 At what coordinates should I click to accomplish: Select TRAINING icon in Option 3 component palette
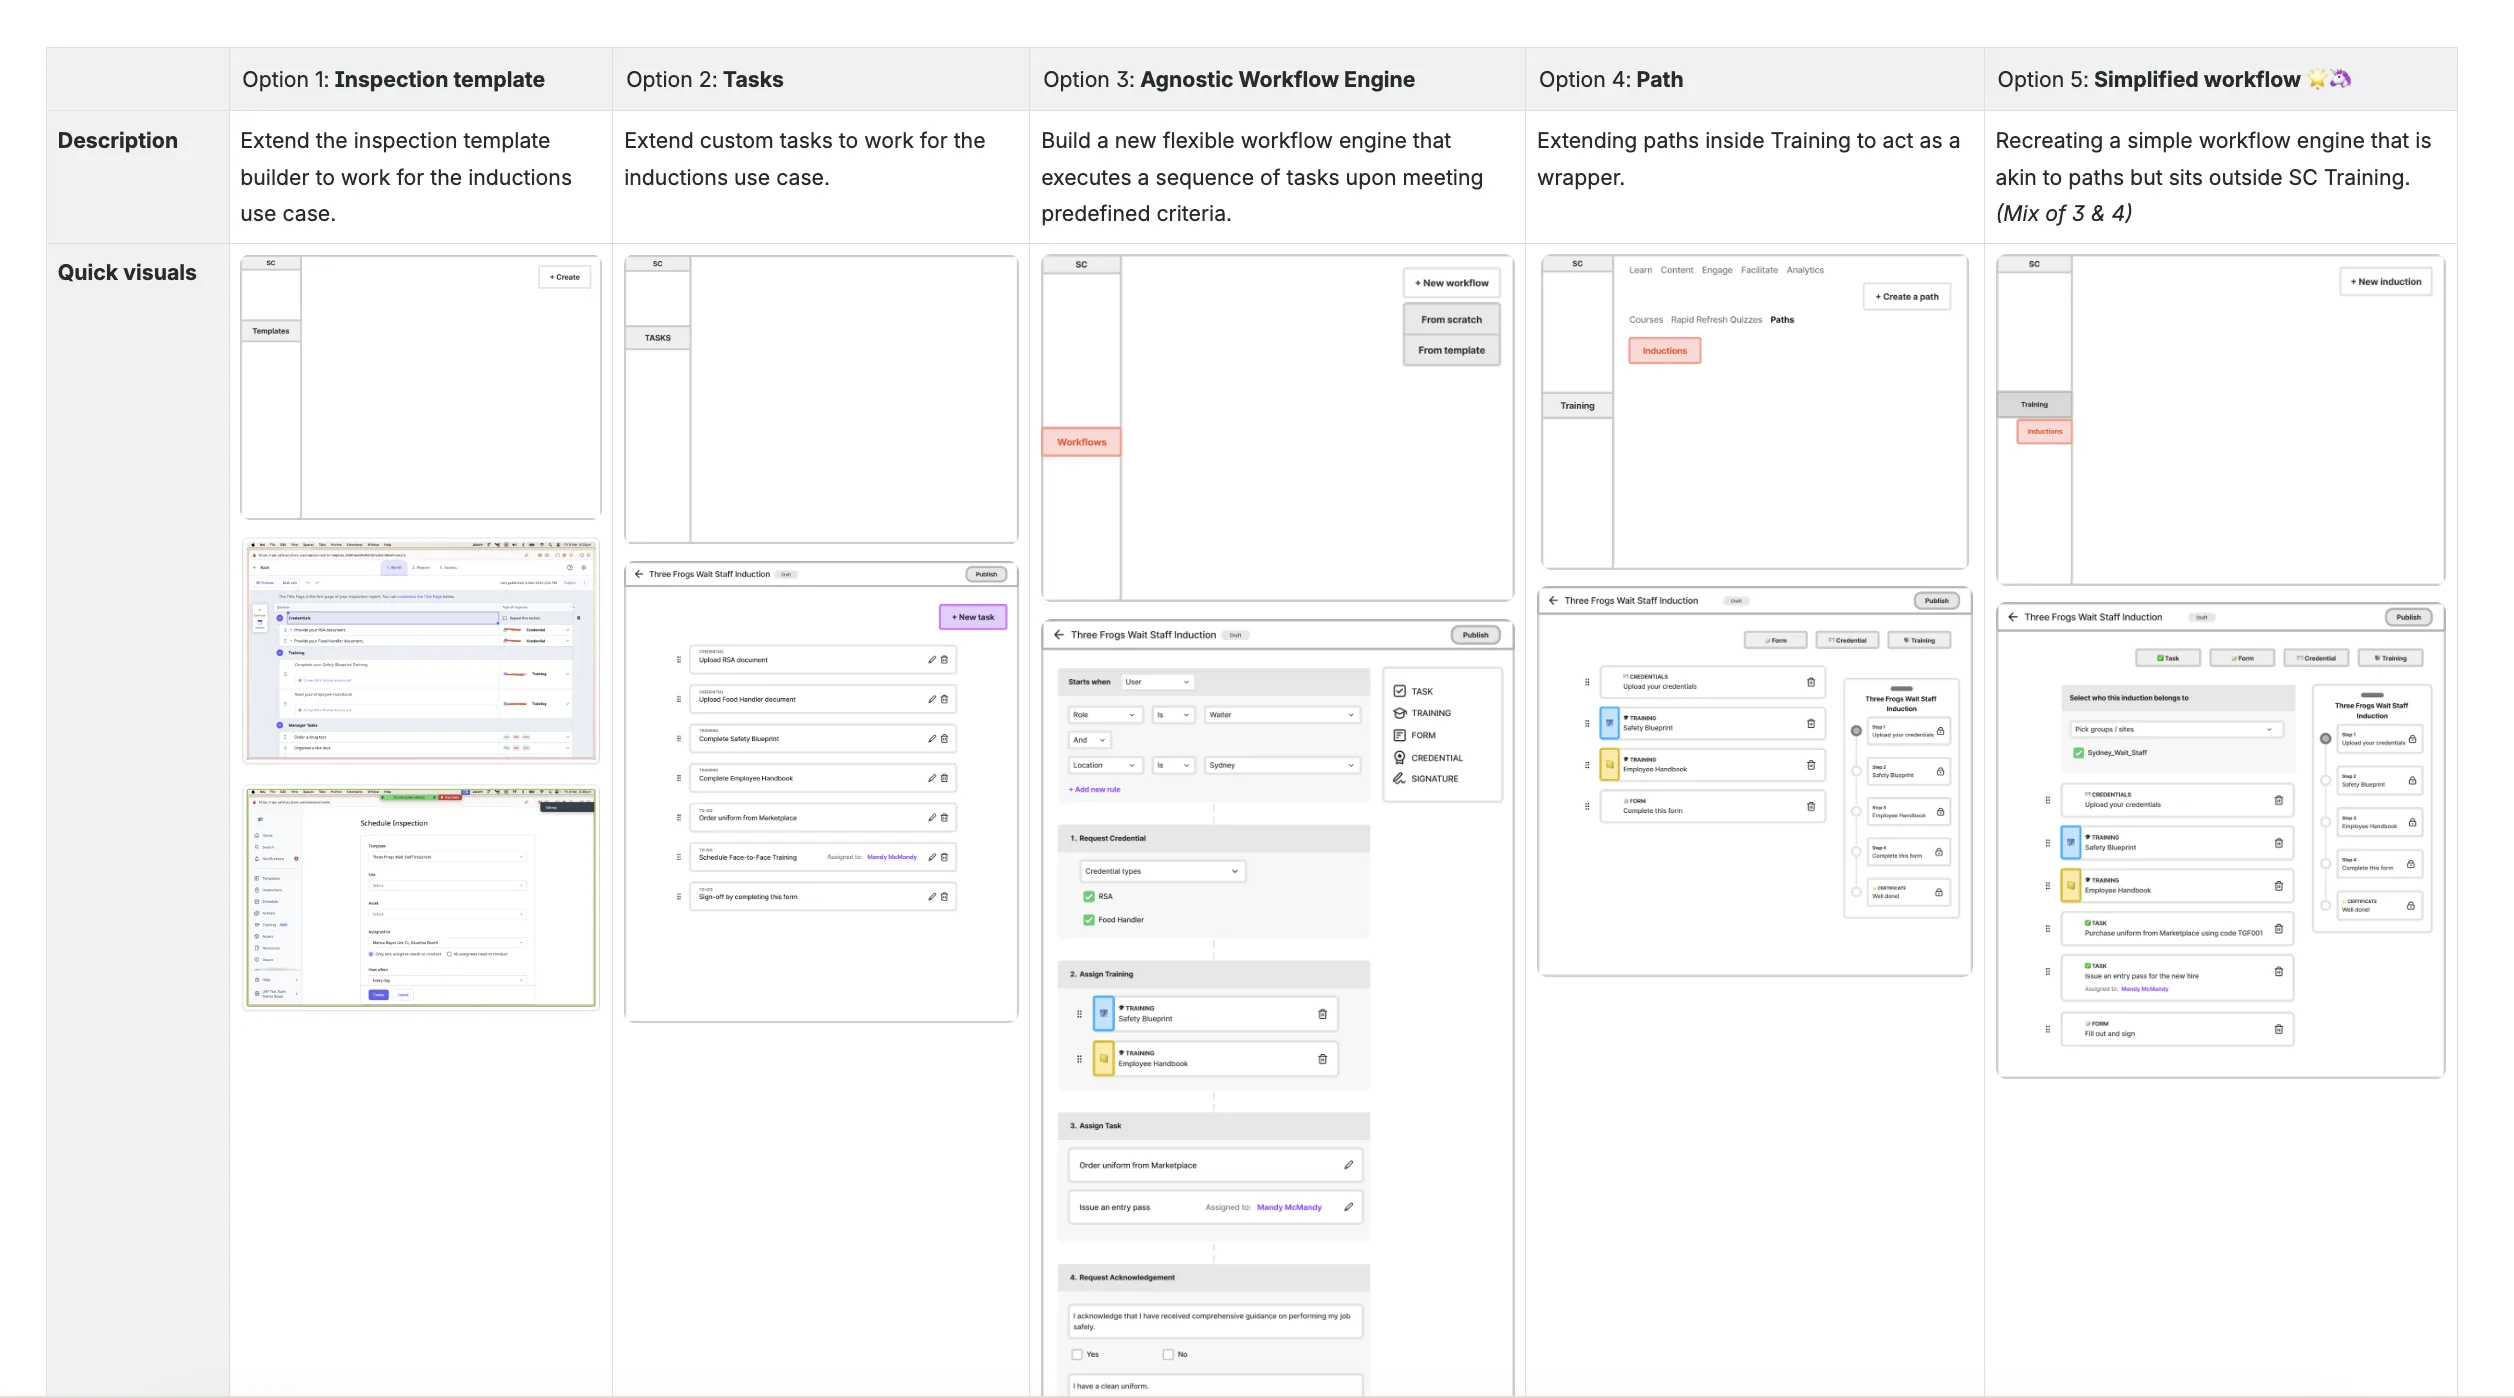pyautogui.click(x=1400, y=714)
